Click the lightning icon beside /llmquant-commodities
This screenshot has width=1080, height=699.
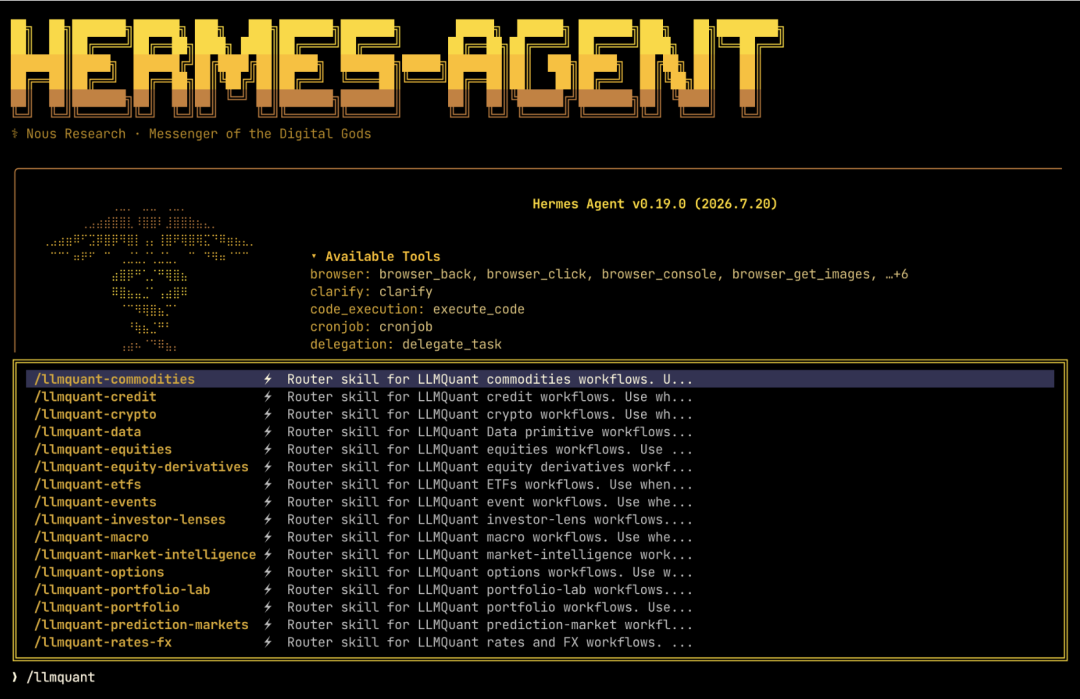(x=268, y=379)
